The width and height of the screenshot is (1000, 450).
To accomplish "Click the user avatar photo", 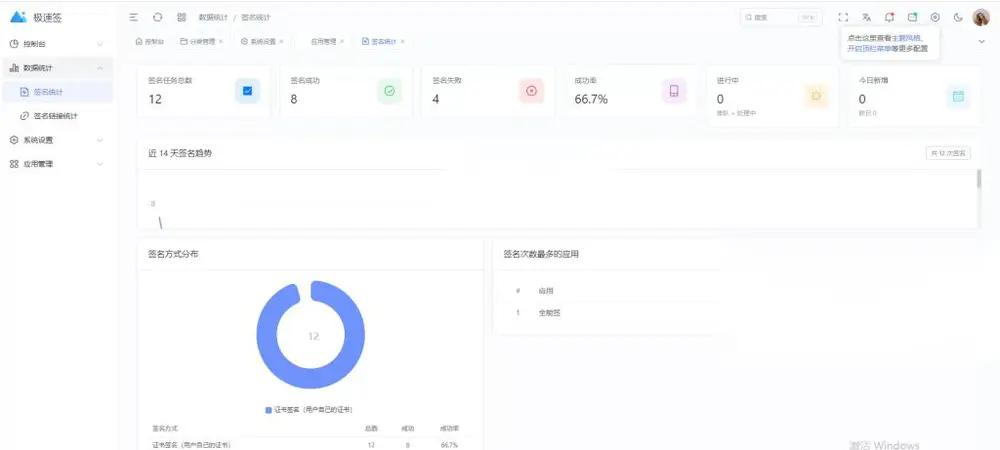I will (x=981, y=17).
